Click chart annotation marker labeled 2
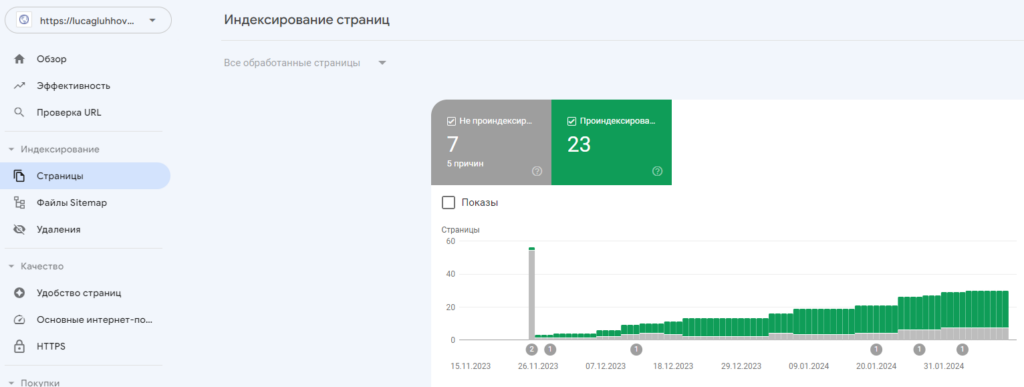 532,349
